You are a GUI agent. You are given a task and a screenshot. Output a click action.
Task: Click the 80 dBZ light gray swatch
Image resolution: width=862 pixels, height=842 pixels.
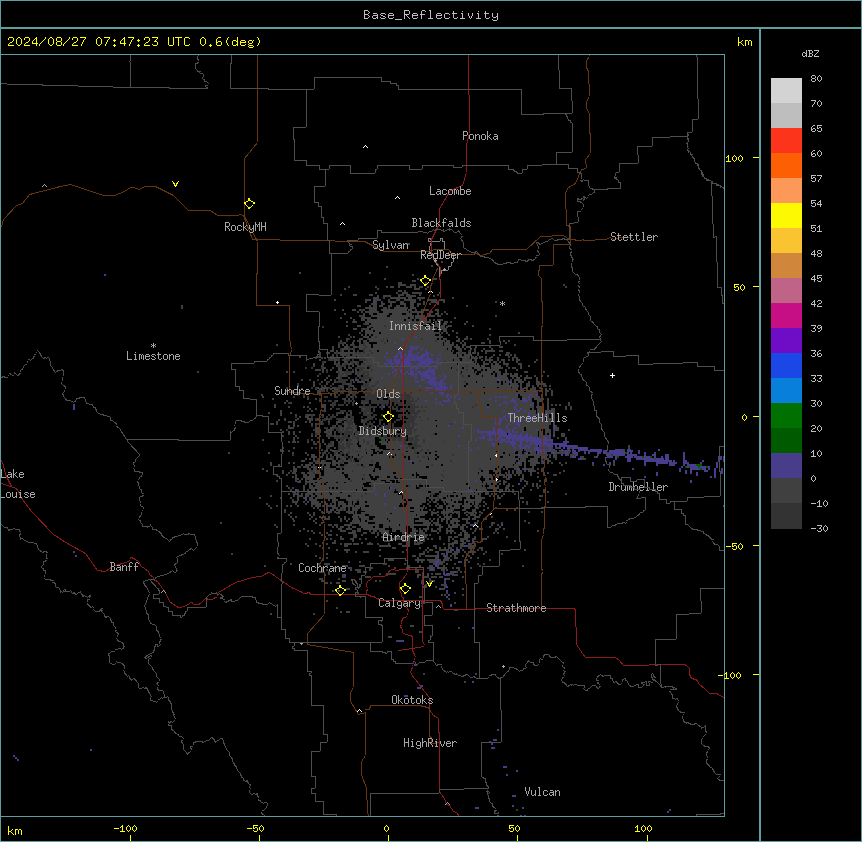(x=786, y=90)
